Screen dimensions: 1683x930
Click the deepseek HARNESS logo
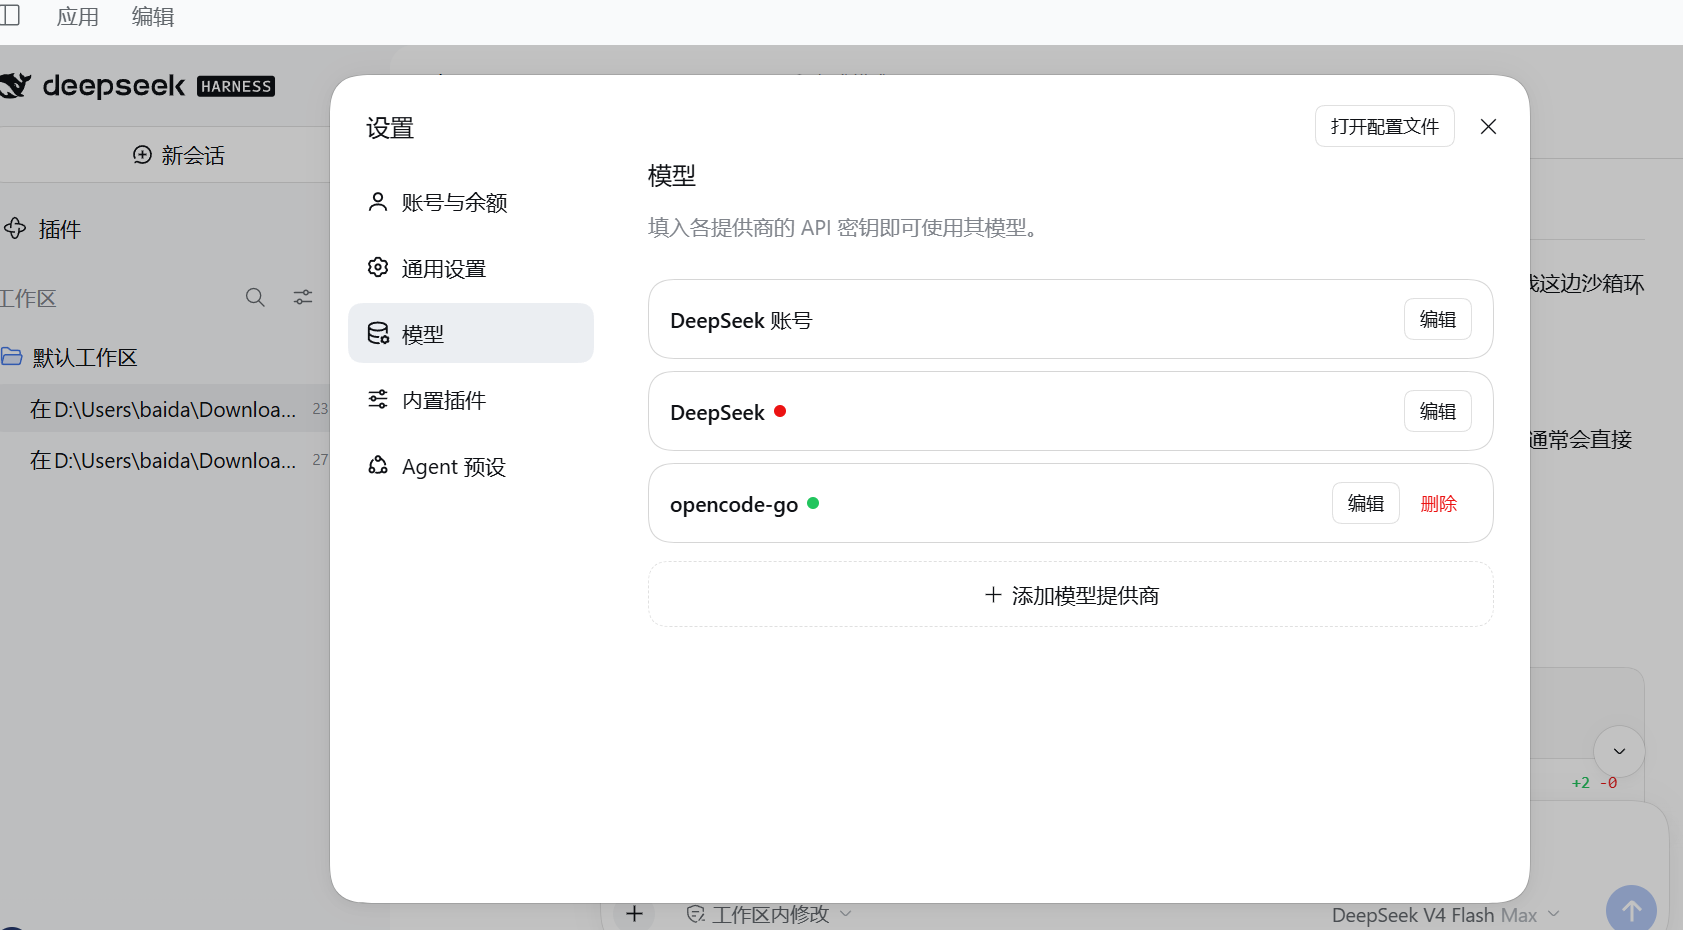click(x=138, y=86)
